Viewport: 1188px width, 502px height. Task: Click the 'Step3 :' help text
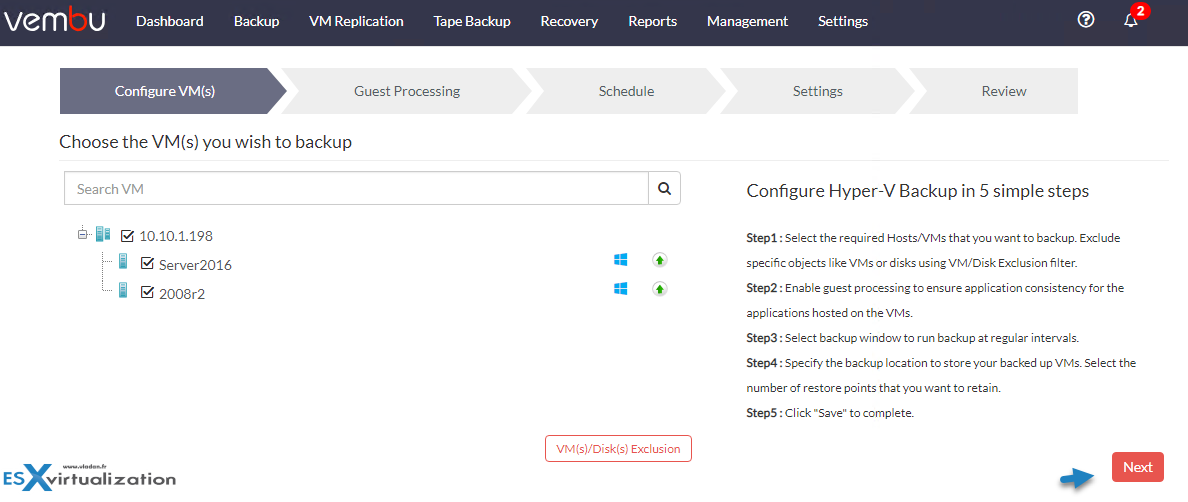pos(764,338)
